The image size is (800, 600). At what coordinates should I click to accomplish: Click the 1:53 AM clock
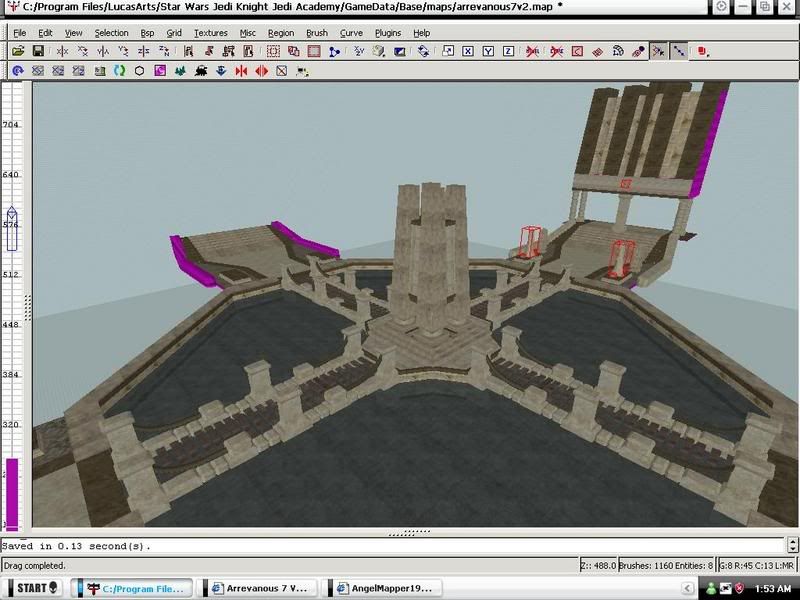coord(772,589)
